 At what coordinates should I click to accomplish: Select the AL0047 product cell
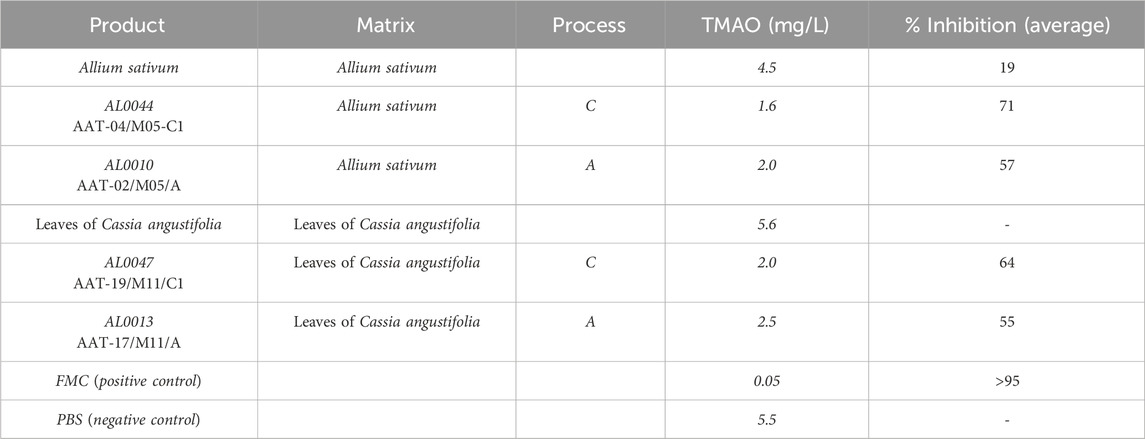tap(129, 271)
